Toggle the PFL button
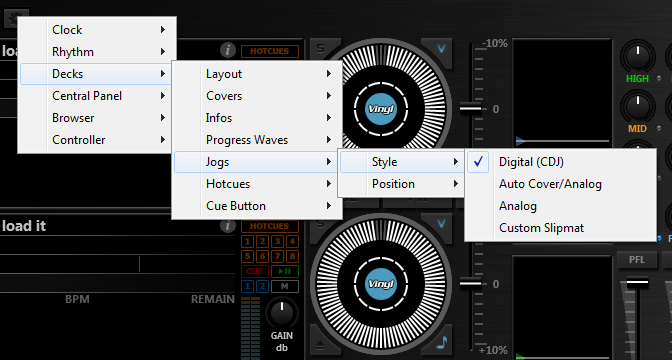Image resolution: width=672 pixels, height=360 pixels. tap(637, 260)
